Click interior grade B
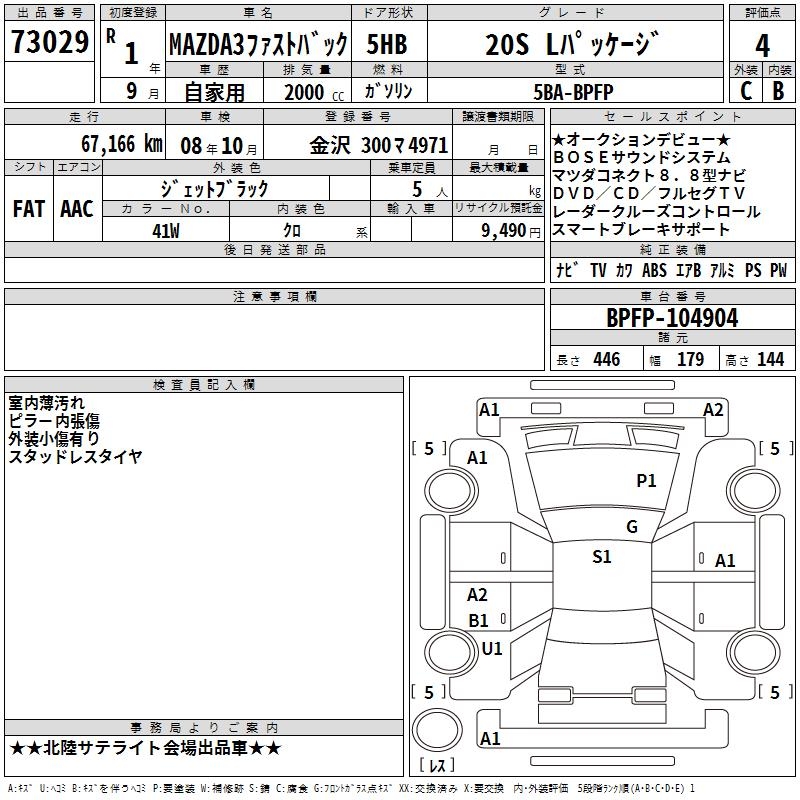 tap(778, 91)
